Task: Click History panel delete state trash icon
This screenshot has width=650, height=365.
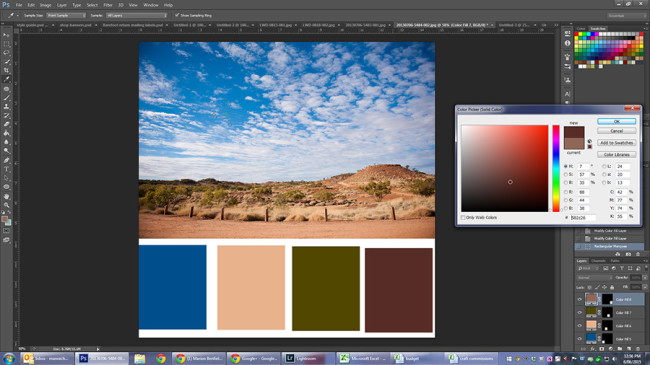Action: coord(638,254)
